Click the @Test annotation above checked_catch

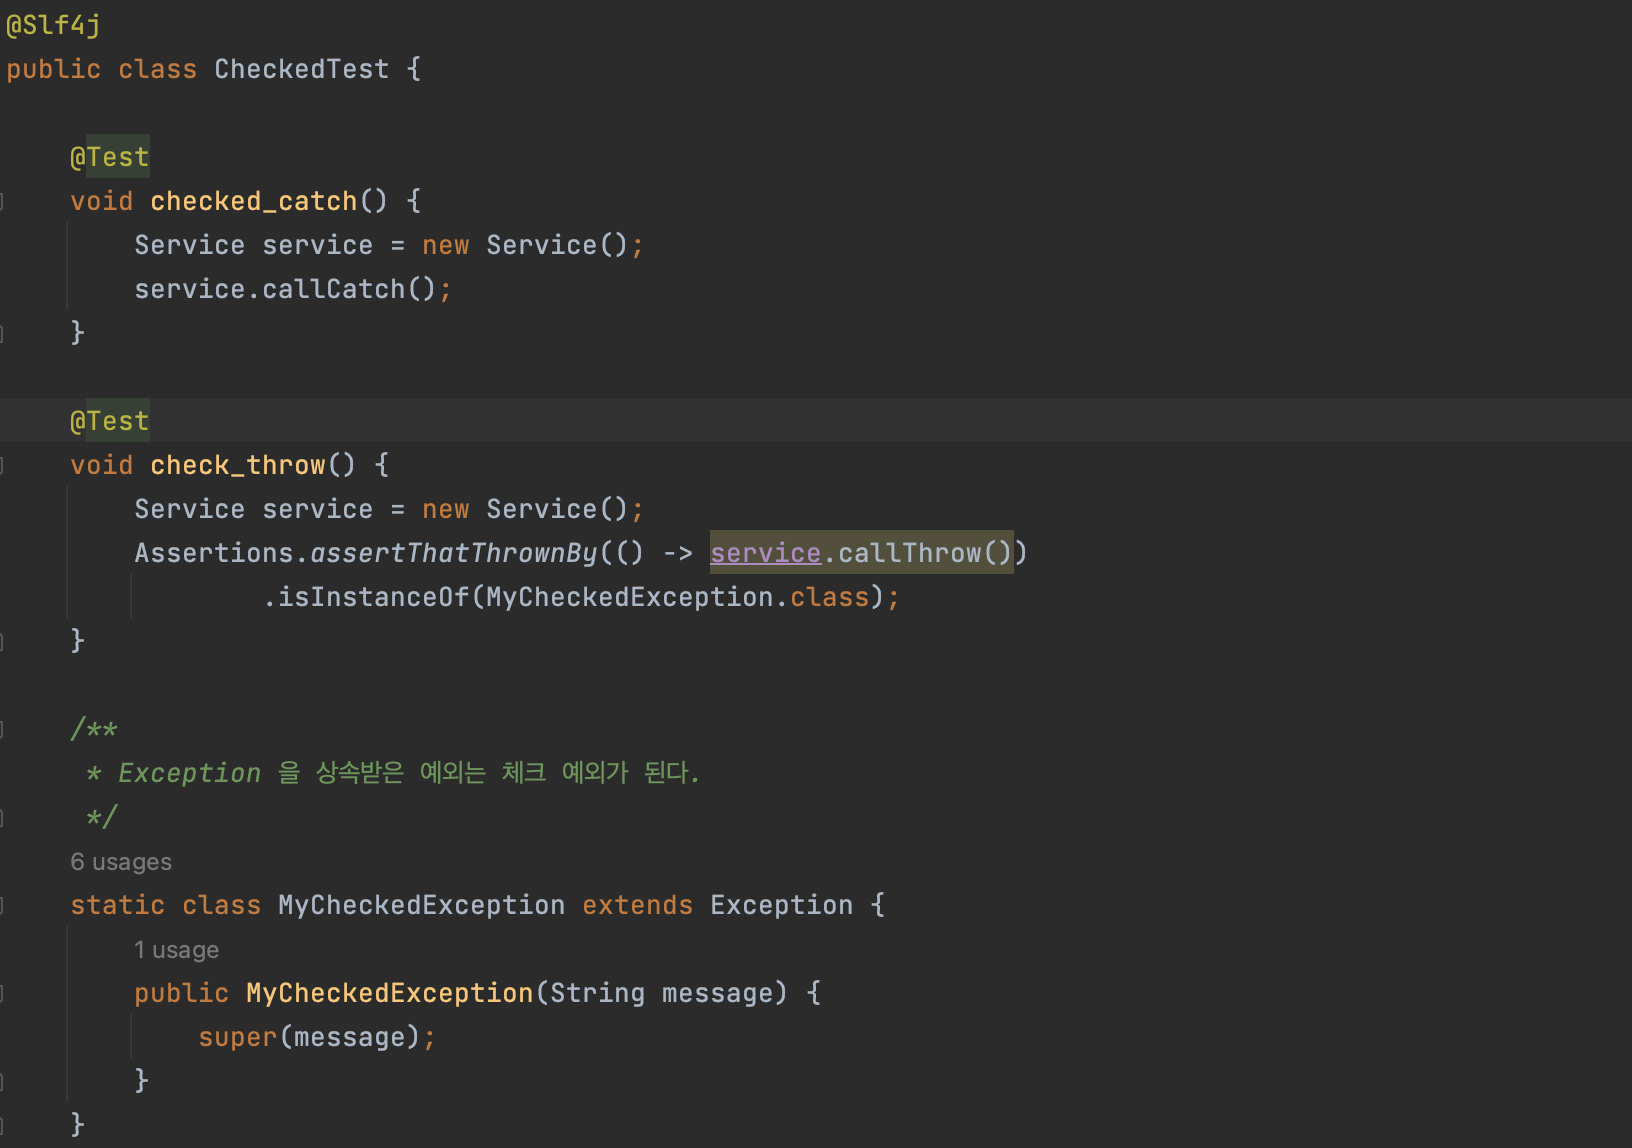coord(109,157)
